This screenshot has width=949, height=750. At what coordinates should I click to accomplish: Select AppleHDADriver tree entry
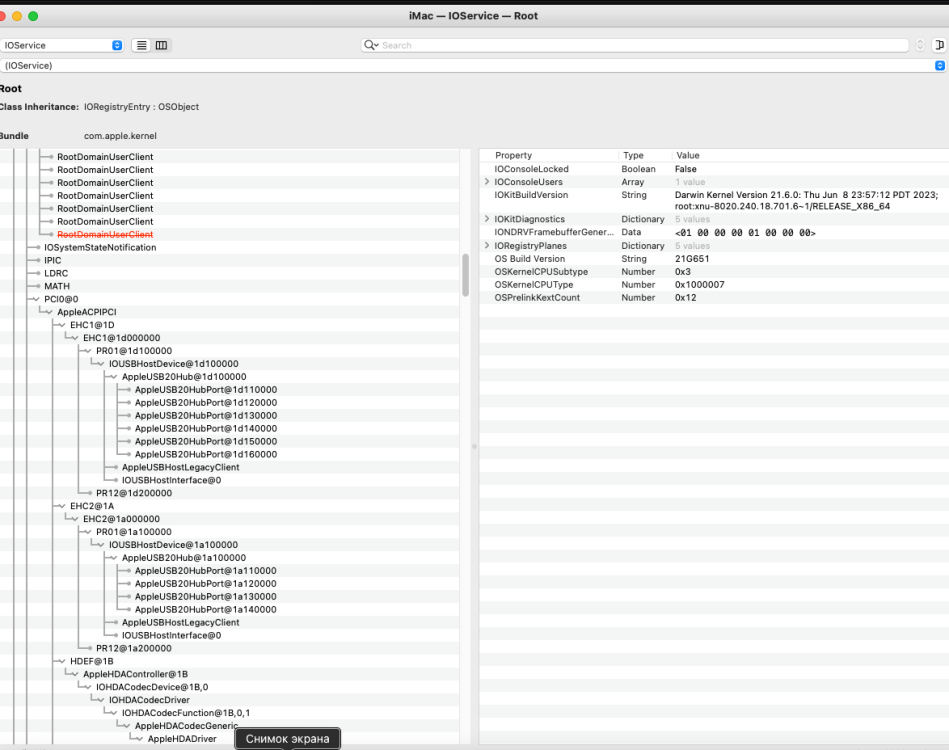[x=182, y=738]
